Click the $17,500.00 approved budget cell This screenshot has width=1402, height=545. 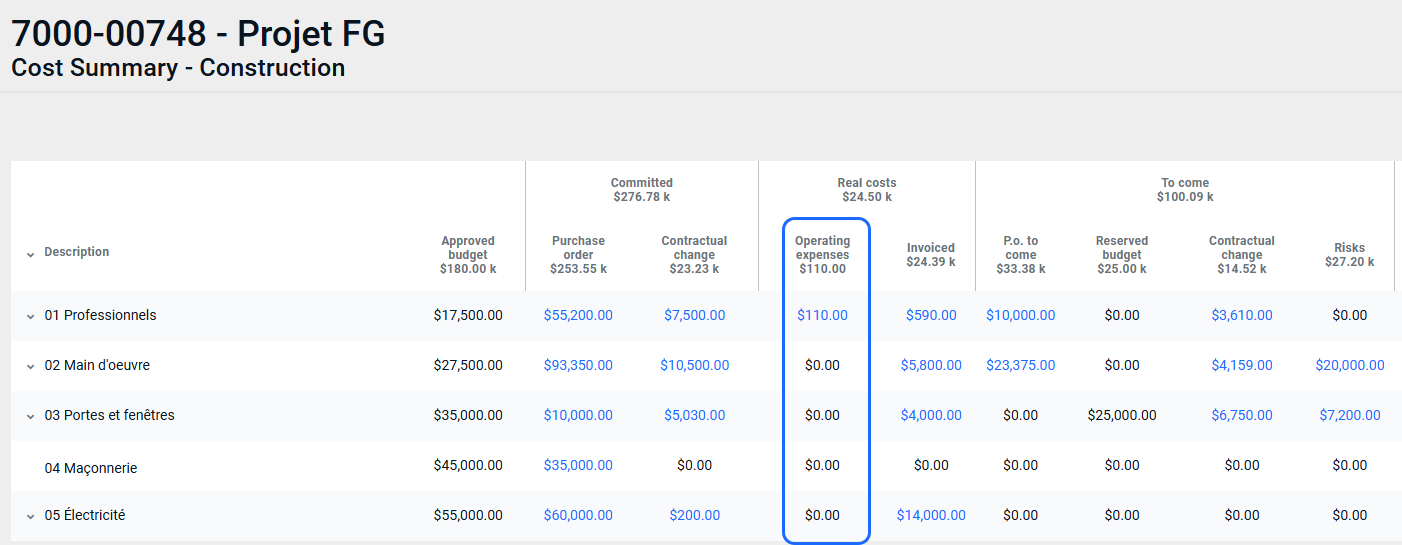coord(468,315)
